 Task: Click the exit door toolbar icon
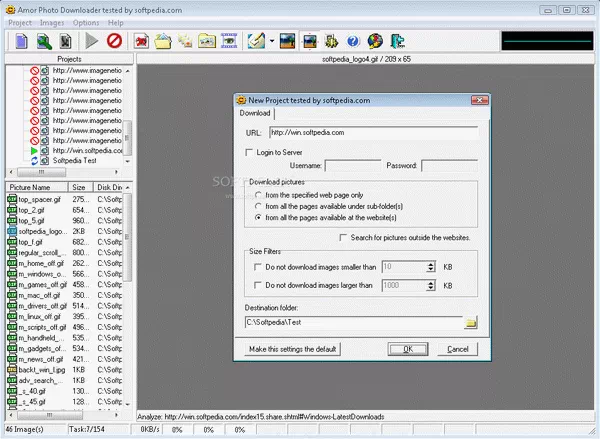pyautogui.click(x=397, y=41)
